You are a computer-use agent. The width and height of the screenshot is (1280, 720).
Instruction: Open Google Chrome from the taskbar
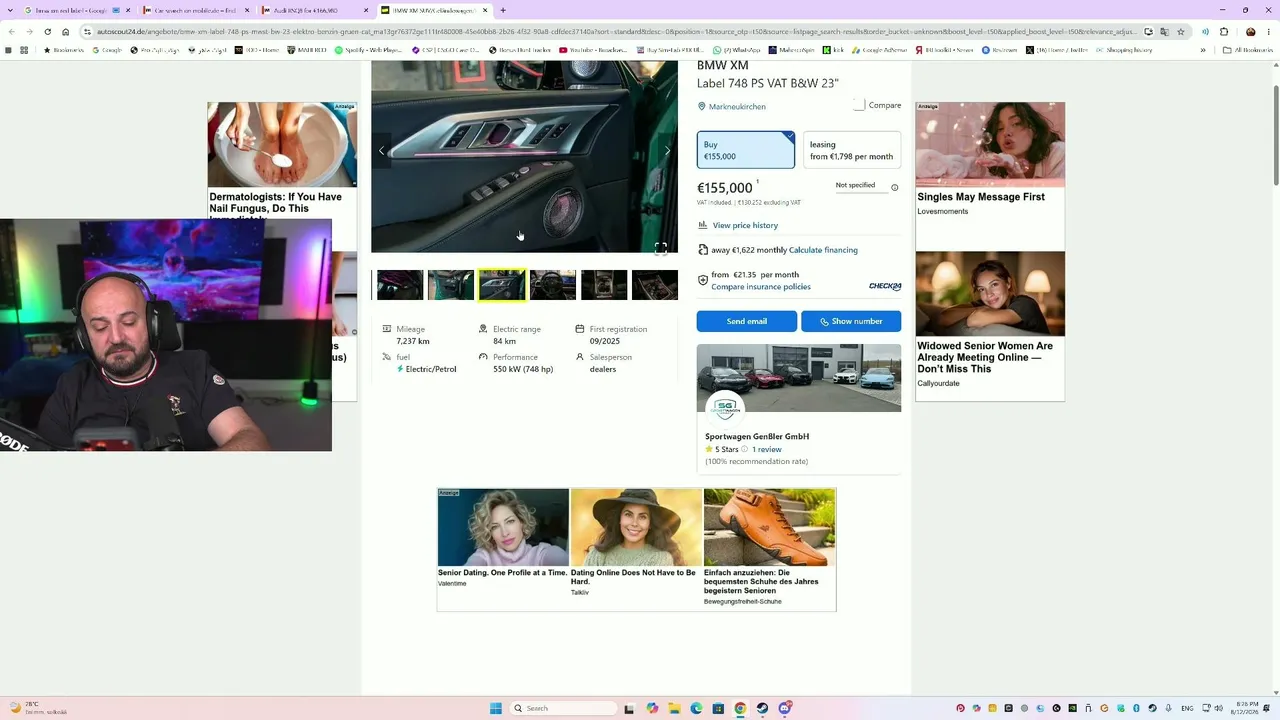[740, 708]
